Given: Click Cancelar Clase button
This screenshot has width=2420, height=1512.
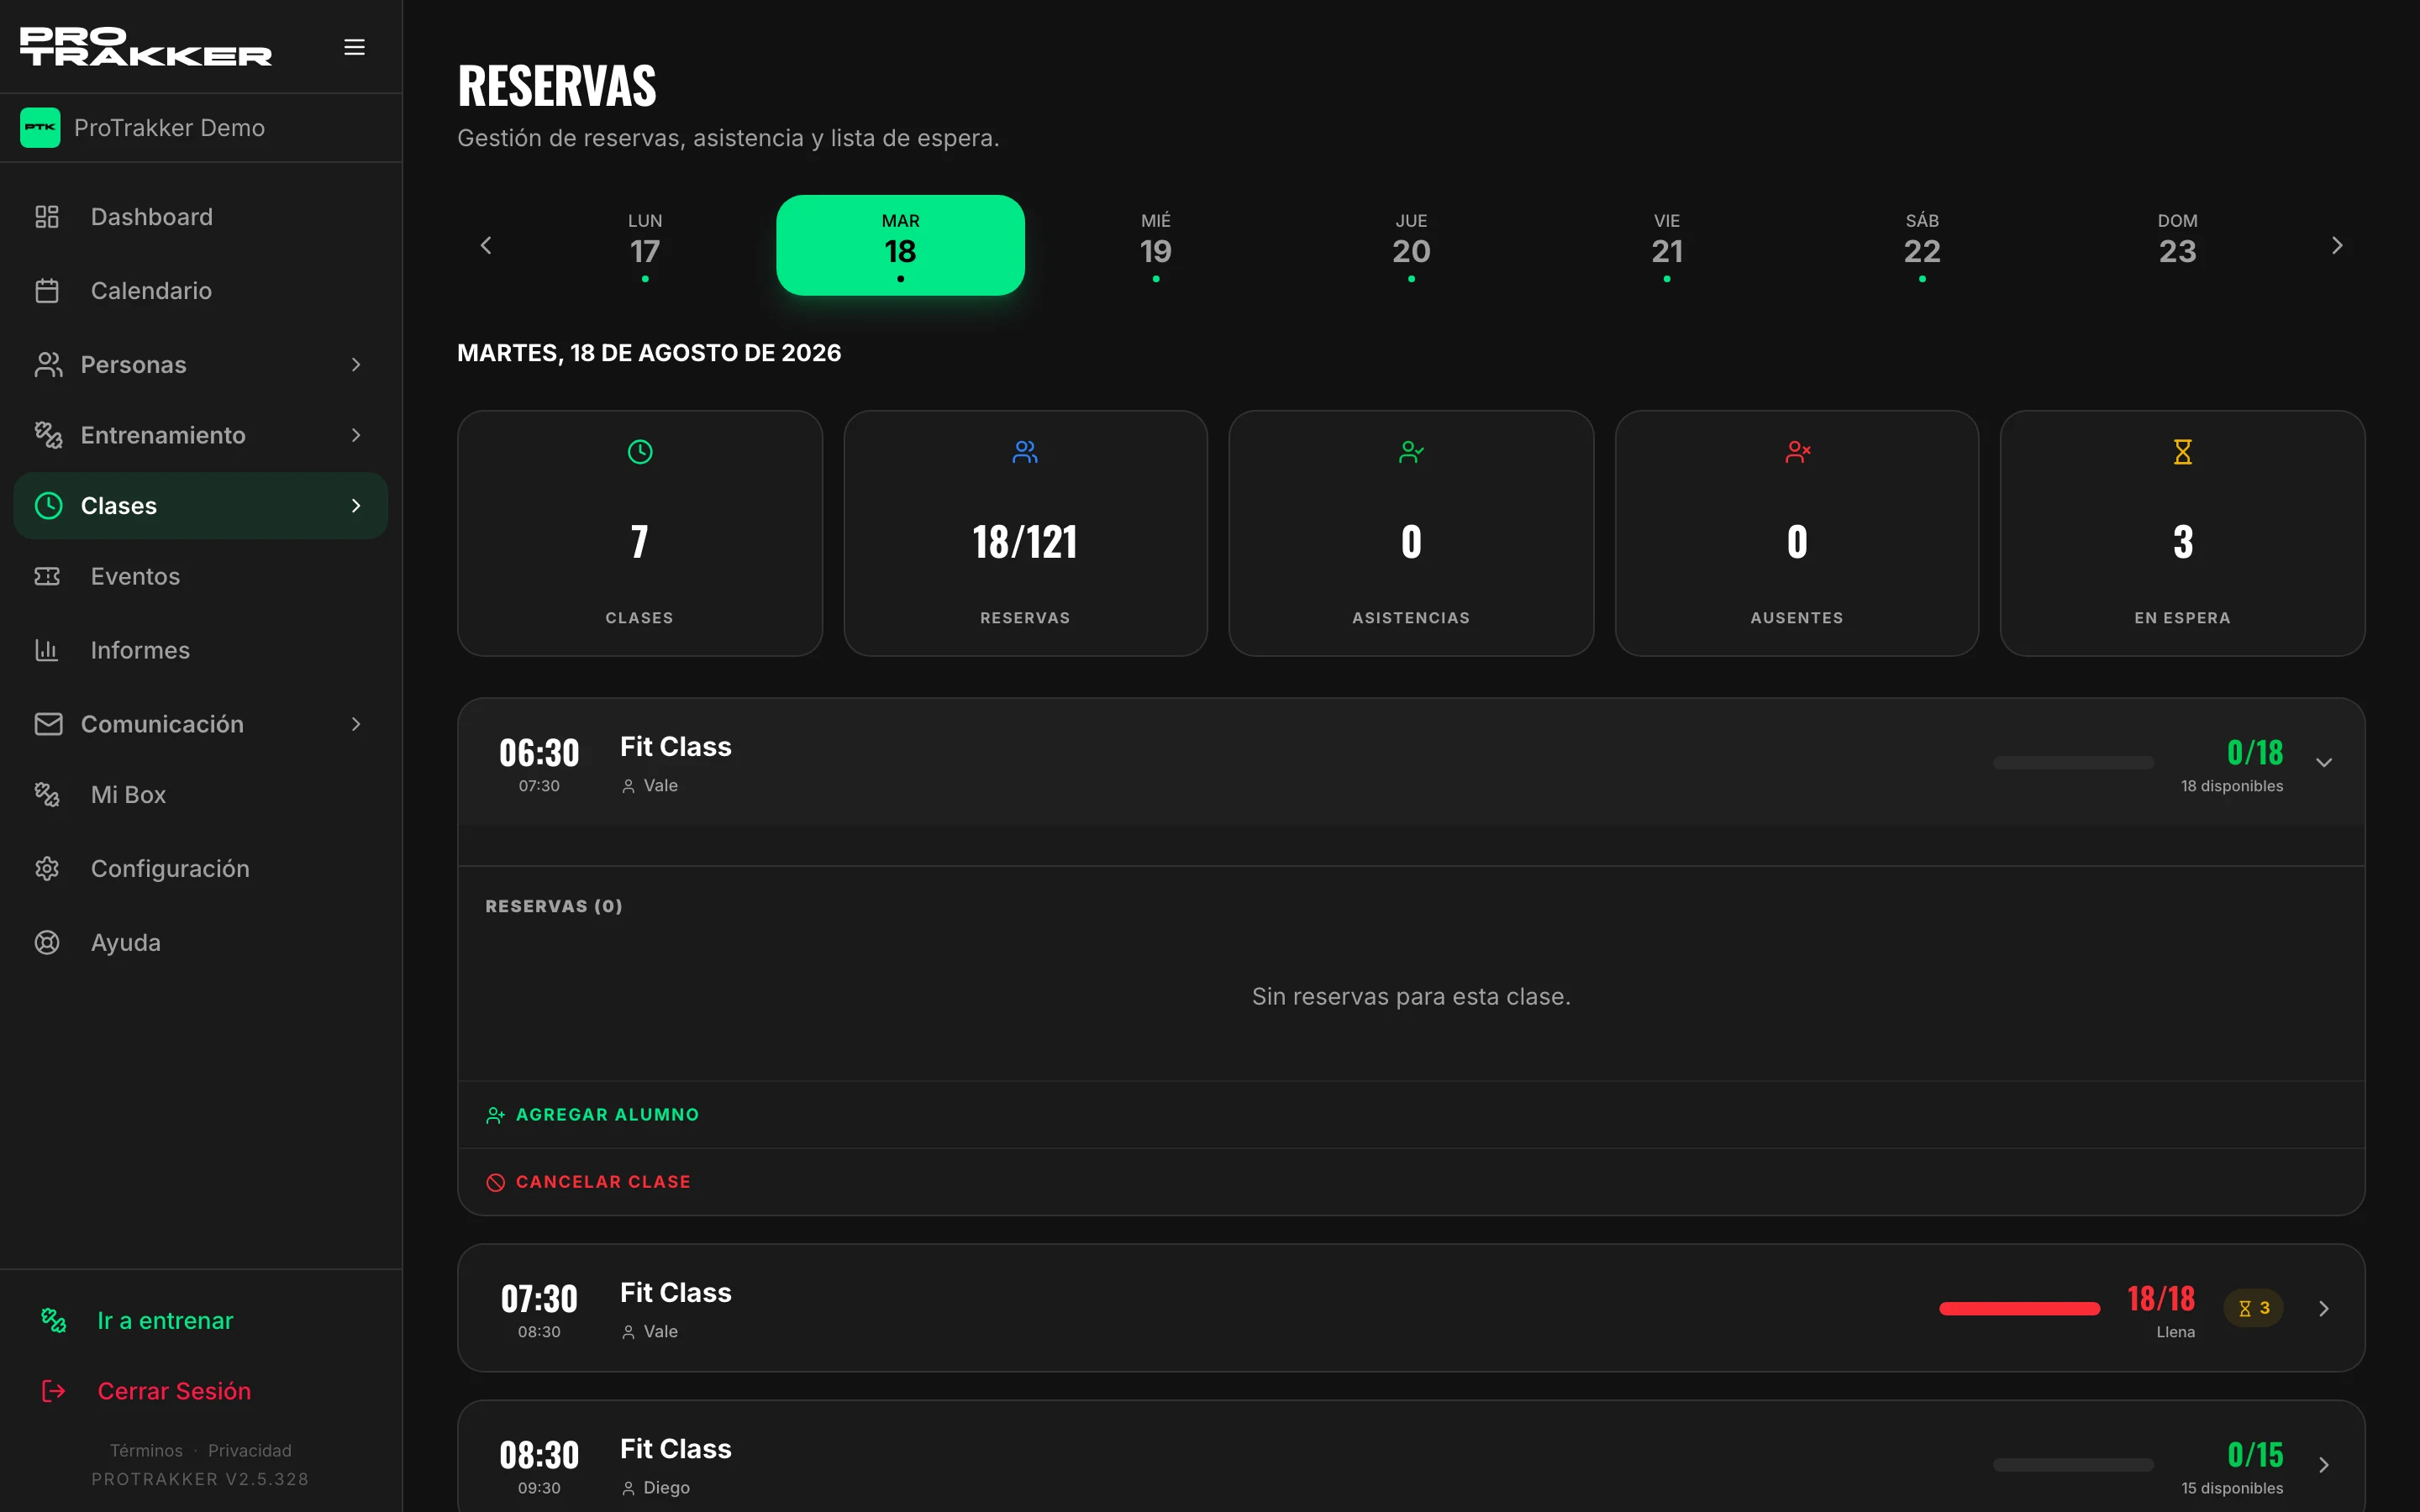Looking at the screenshot, I should pyautogui.click(x=588, y=1182).
